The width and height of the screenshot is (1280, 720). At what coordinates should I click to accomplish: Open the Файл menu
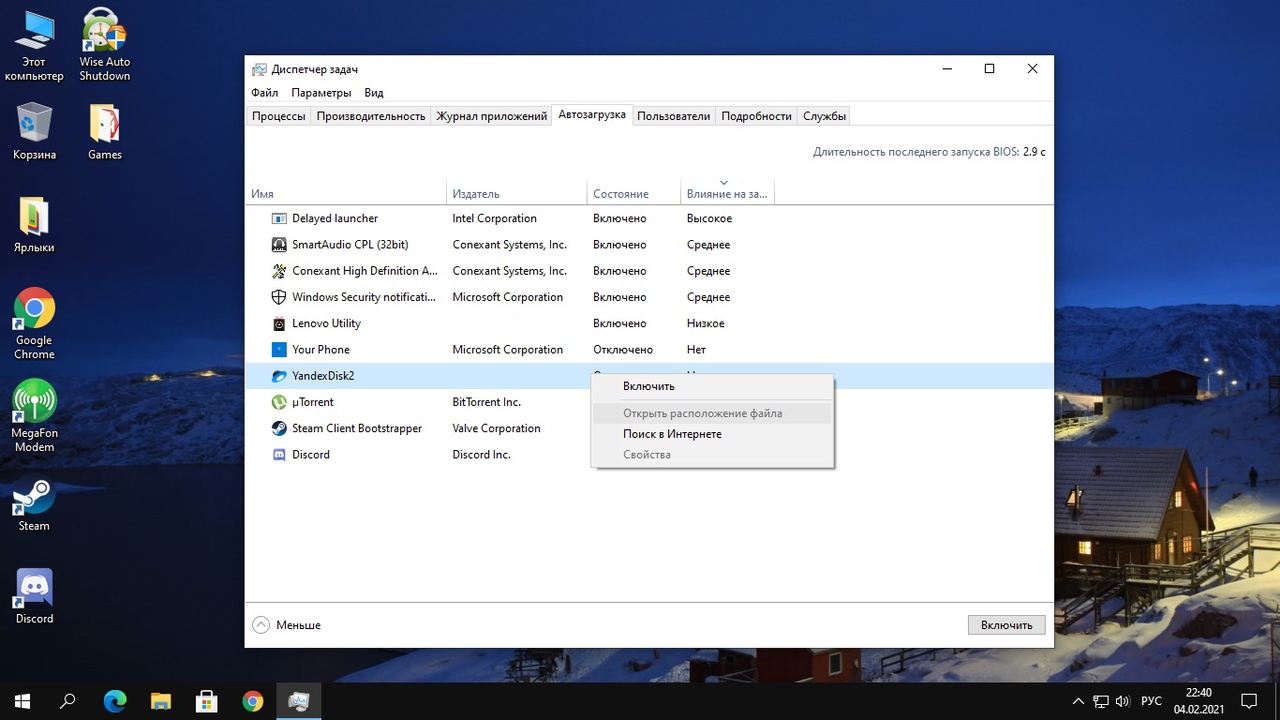265,93
